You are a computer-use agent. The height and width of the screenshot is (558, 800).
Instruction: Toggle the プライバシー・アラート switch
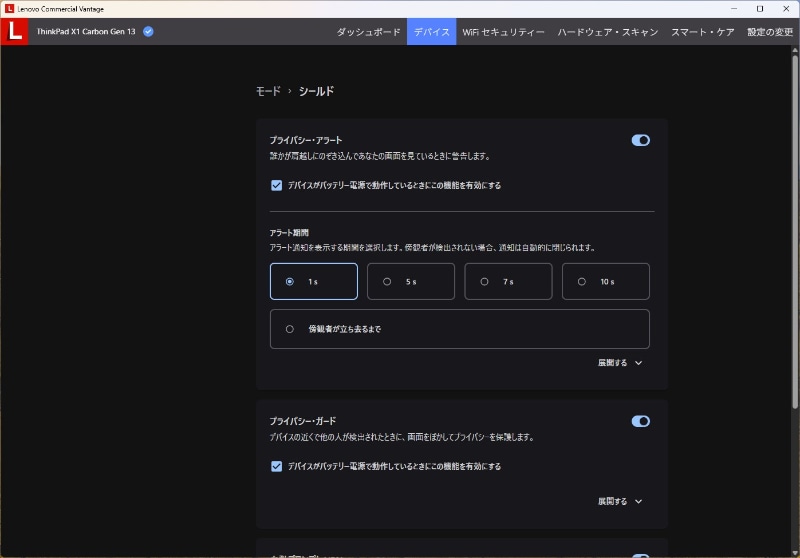coord(641,140)
